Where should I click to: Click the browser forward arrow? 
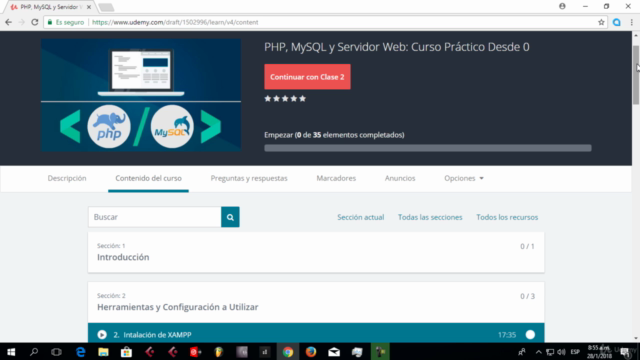coord(22,22)
